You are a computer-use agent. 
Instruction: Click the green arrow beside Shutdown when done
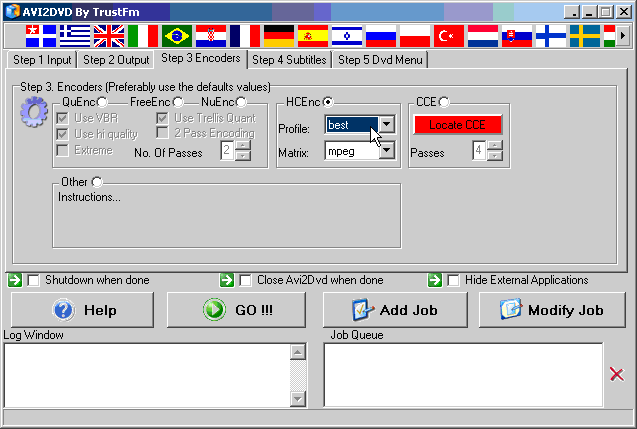(x=15, y=280)
